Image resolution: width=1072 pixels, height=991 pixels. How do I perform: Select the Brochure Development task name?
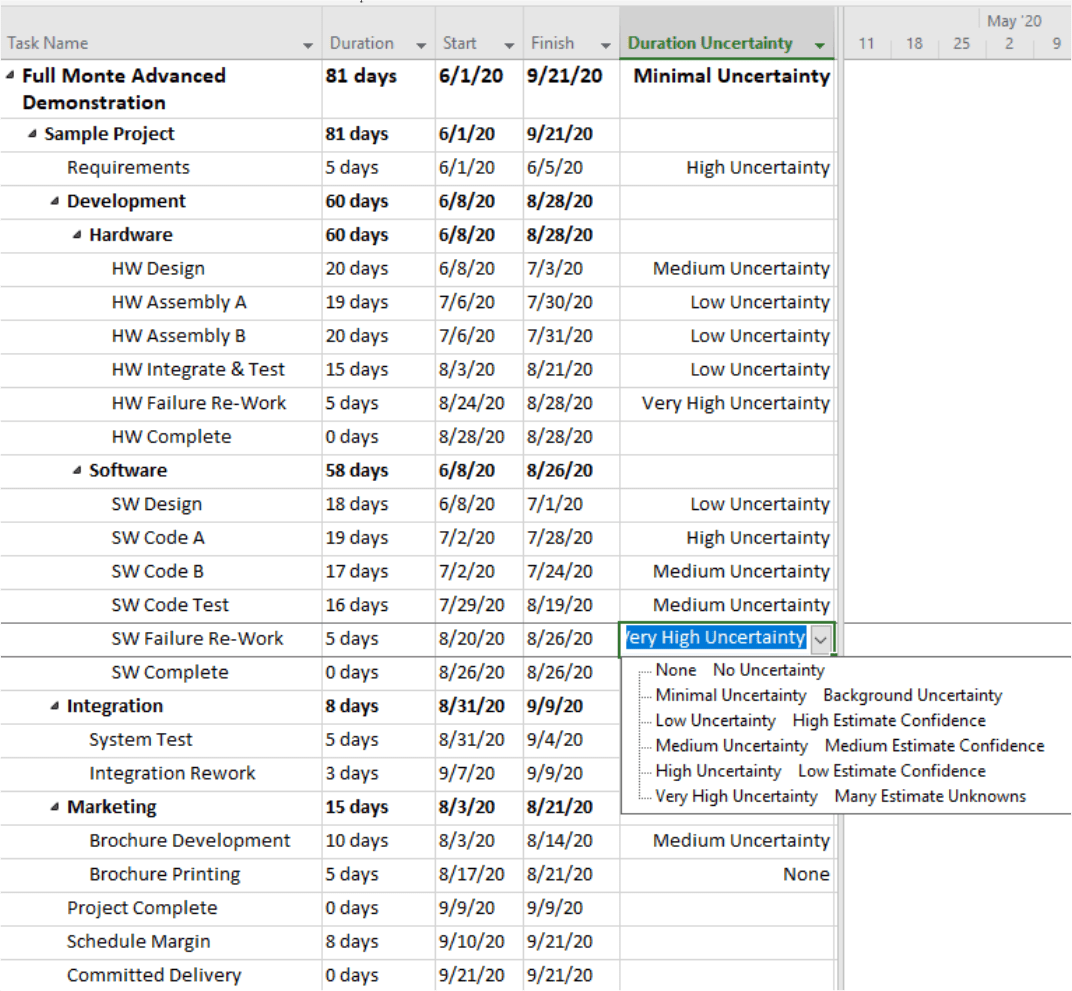189,841
